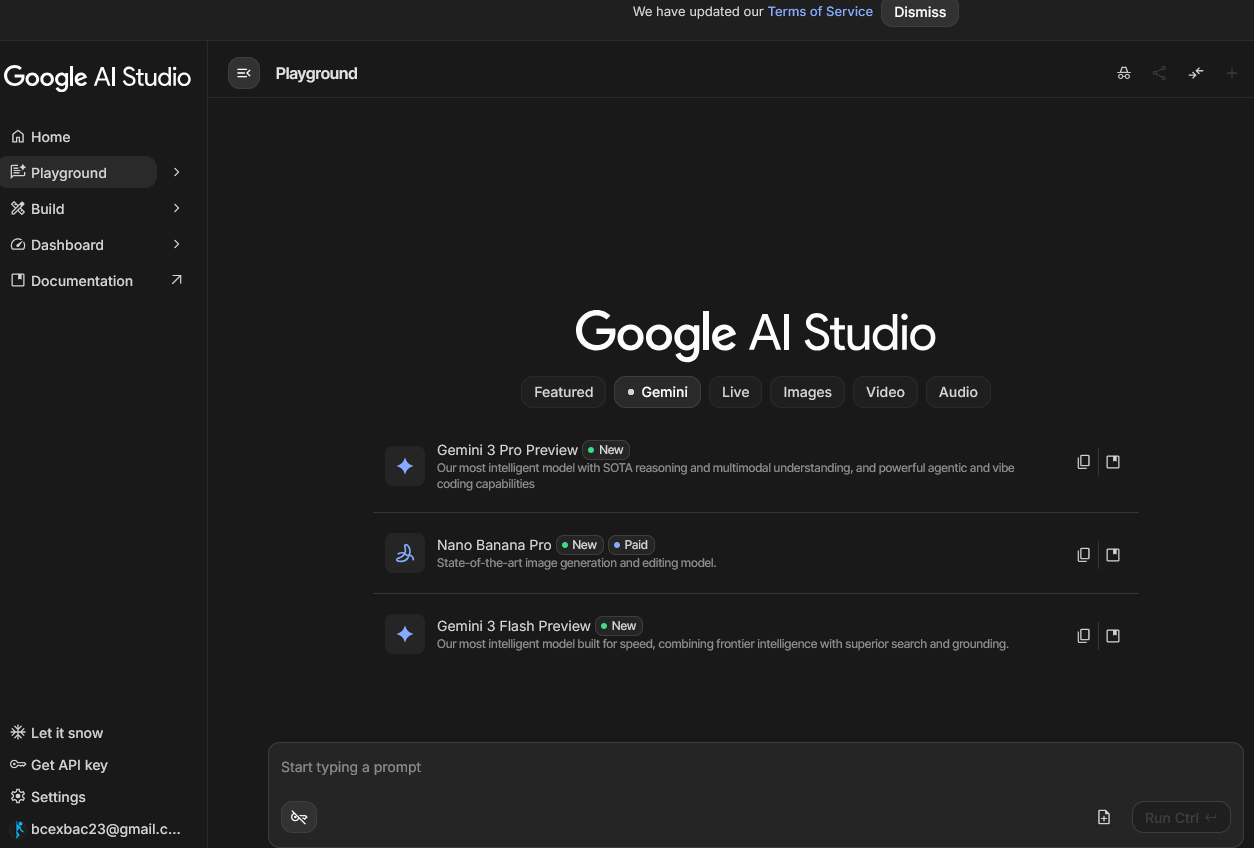Expand the Dashboard submenu arrow
This screenshot has width=1254, height=848.
tap(177, 244)
